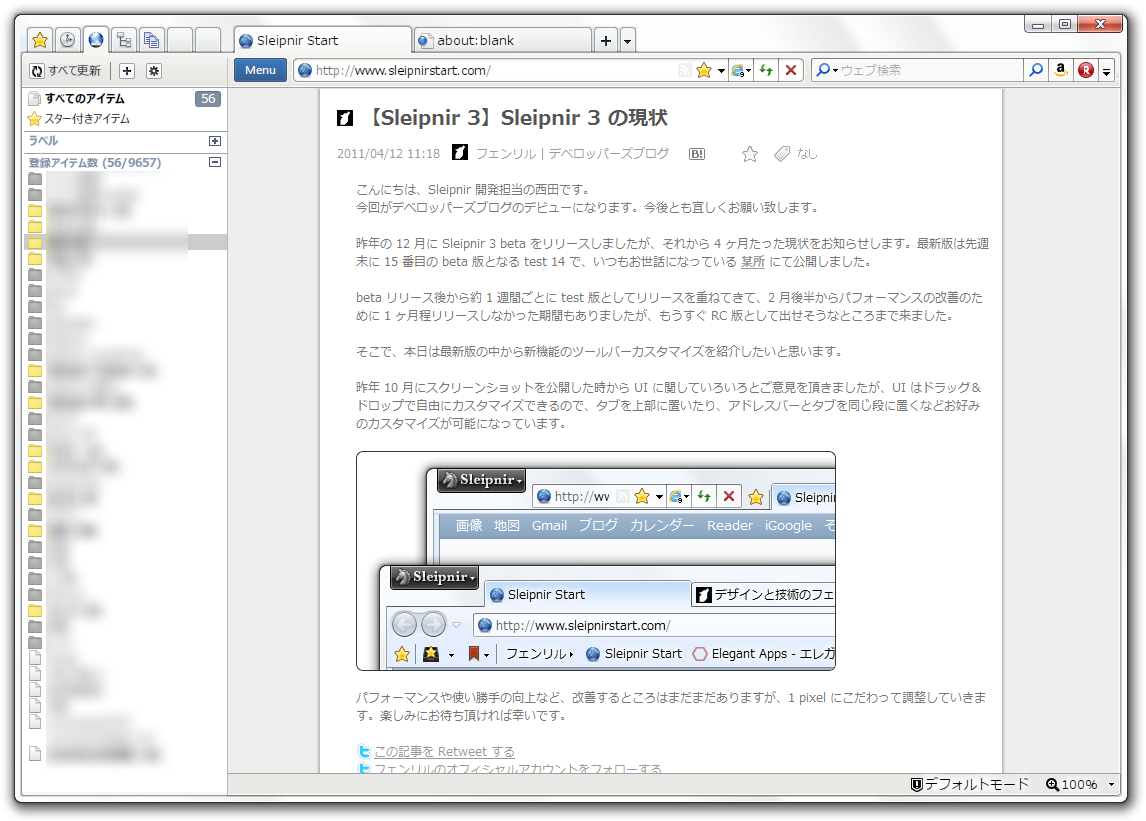Select スター付きアイテム in the sidebar
The height and width of the screenshot is (821, 1146).
pos(87,118)
